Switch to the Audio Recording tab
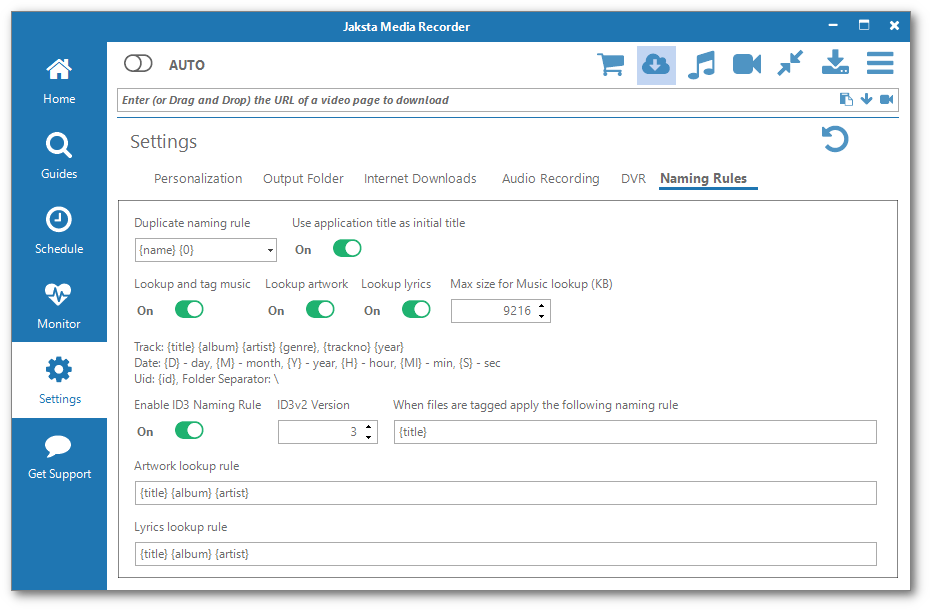 click(x=550, y=179)
